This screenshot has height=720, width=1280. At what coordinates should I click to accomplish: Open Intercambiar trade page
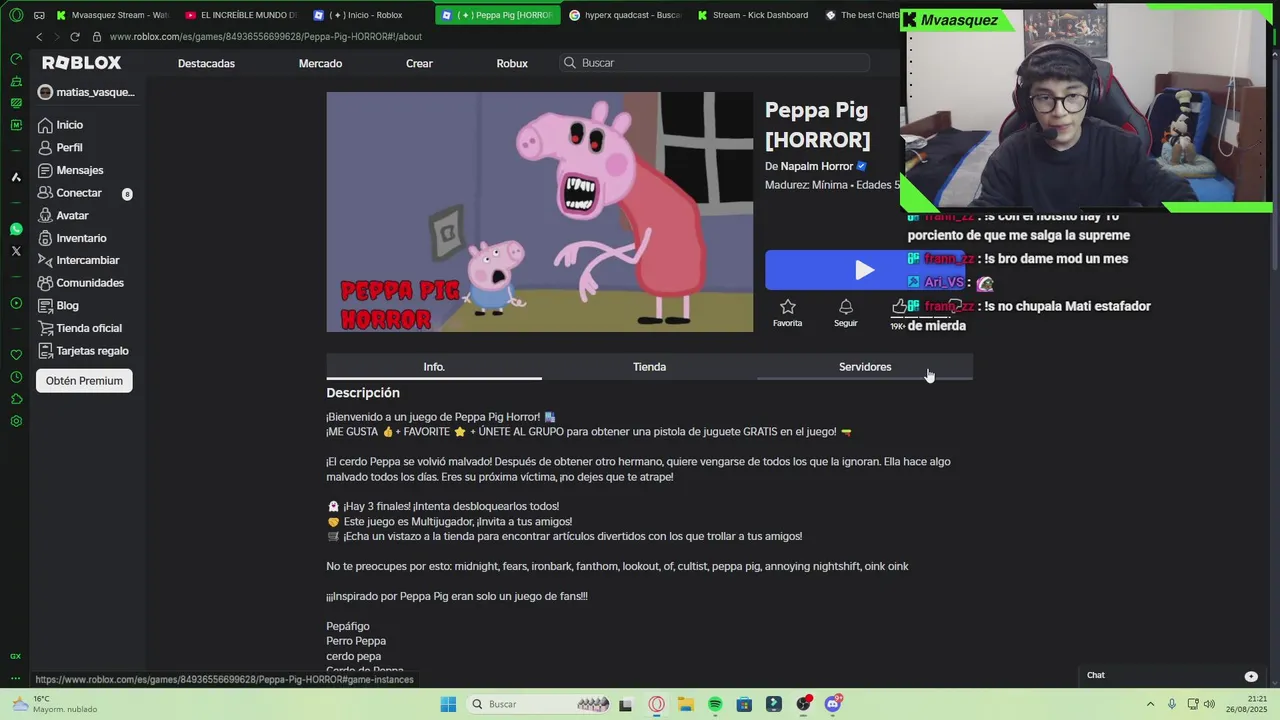point(78,260)
